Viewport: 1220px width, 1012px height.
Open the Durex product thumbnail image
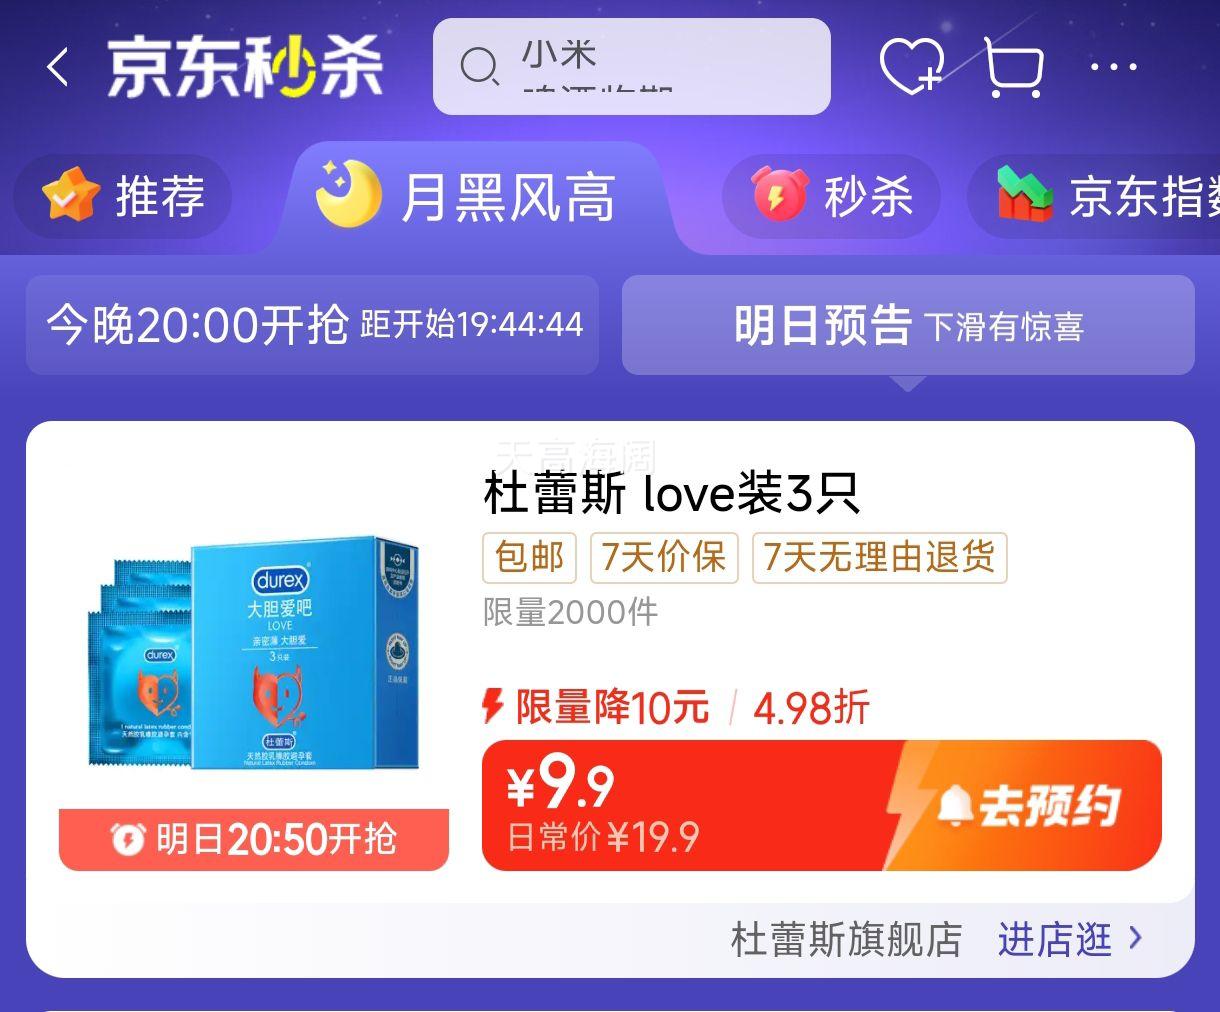(x=254, y=655)
